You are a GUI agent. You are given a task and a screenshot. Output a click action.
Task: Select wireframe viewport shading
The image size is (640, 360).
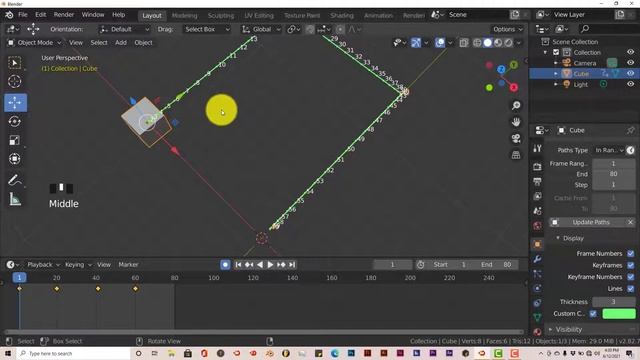(477, 43)
